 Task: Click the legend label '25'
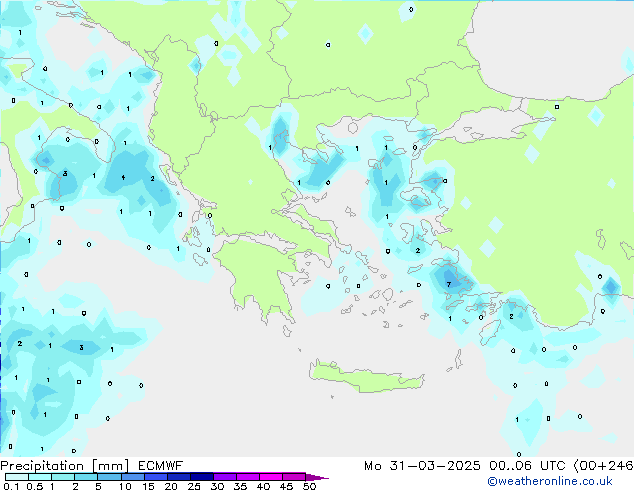tap(194, 486)
